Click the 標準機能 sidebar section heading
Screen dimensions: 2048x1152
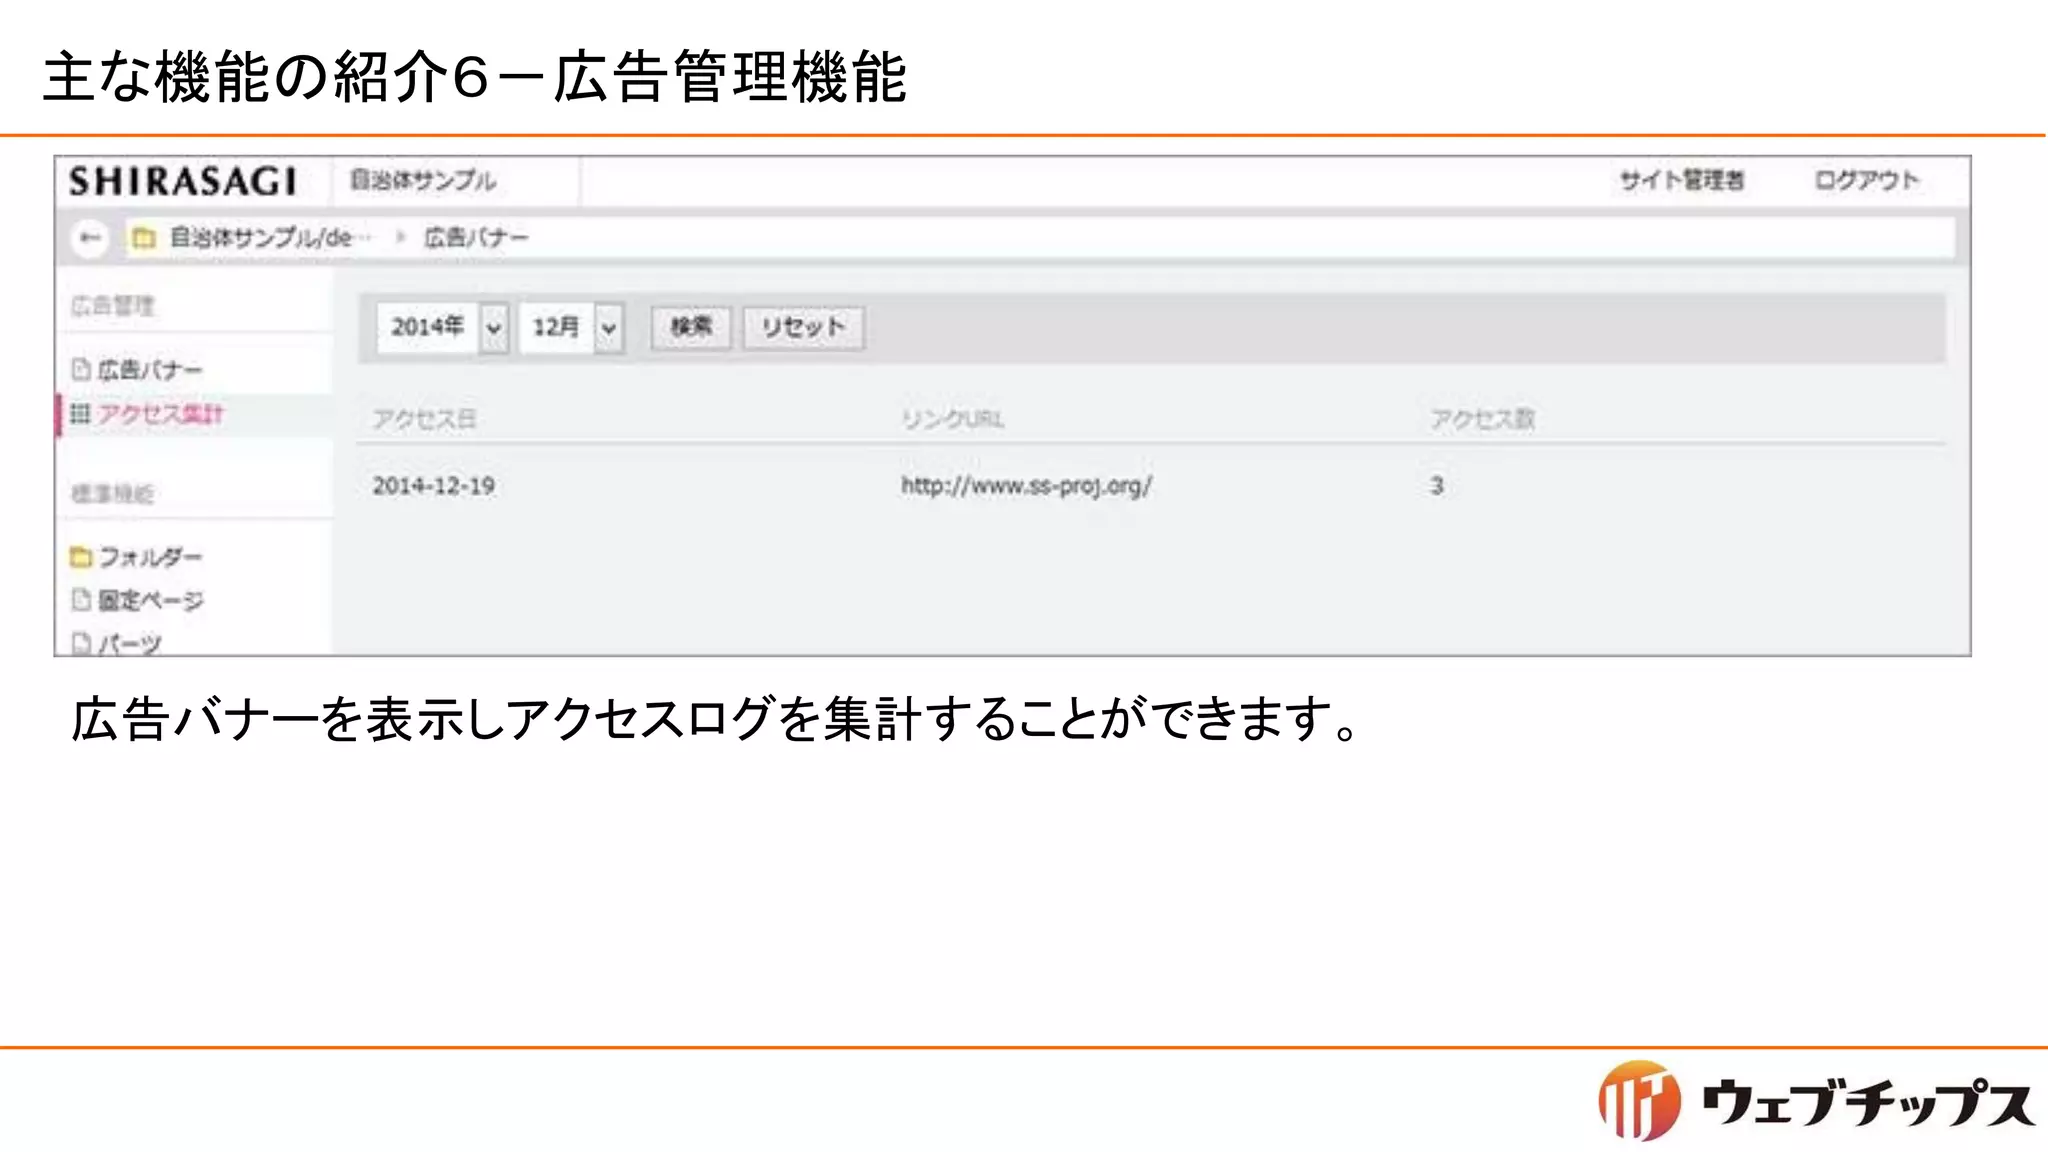coord(112,493)
